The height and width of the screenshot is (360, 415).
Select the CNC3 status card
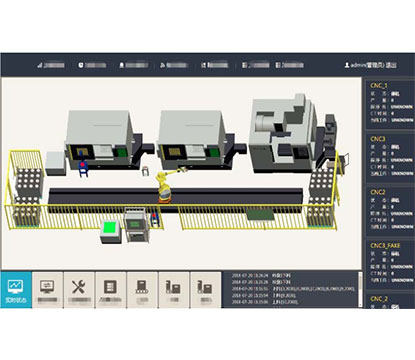point(390,158)
